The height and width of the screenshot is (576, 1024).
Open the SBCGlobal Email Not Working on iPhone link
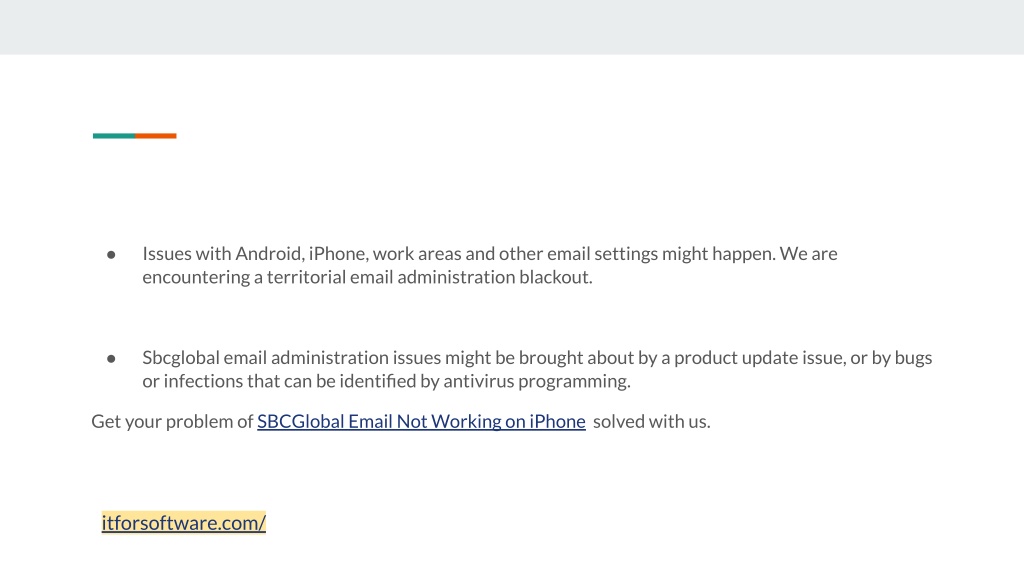coord(421,421)
